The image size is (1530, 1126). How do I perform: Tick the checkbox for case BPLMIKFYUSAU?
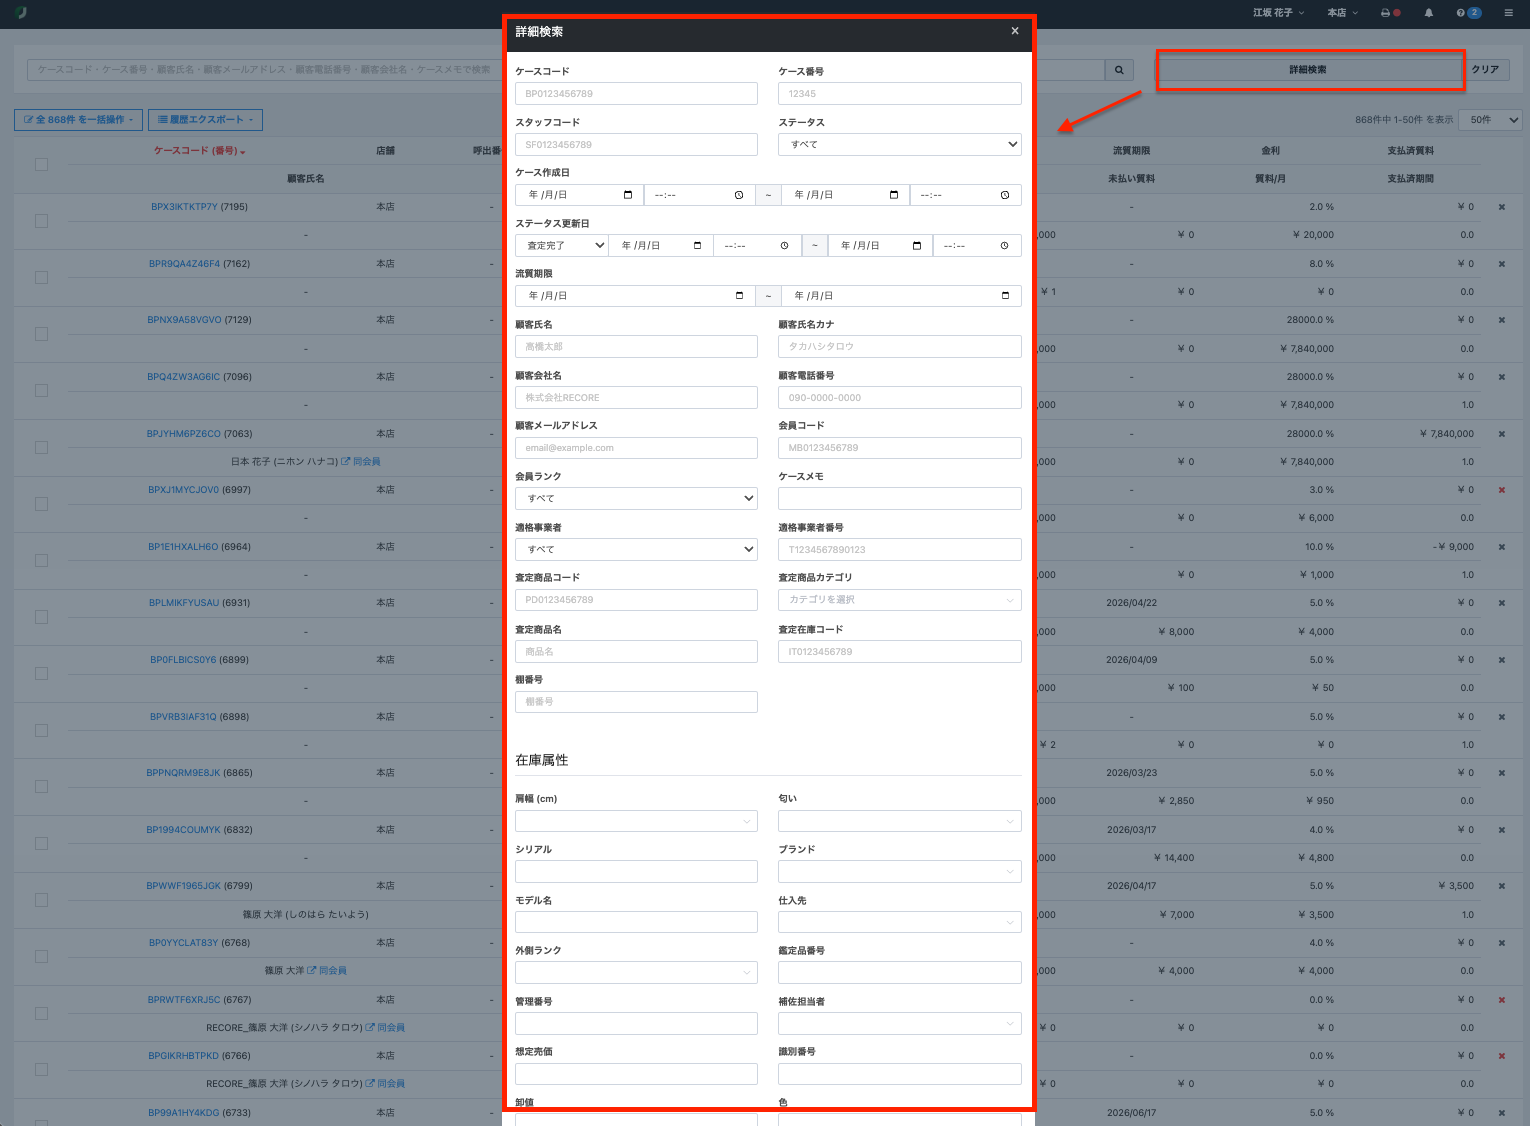(41, 617)
